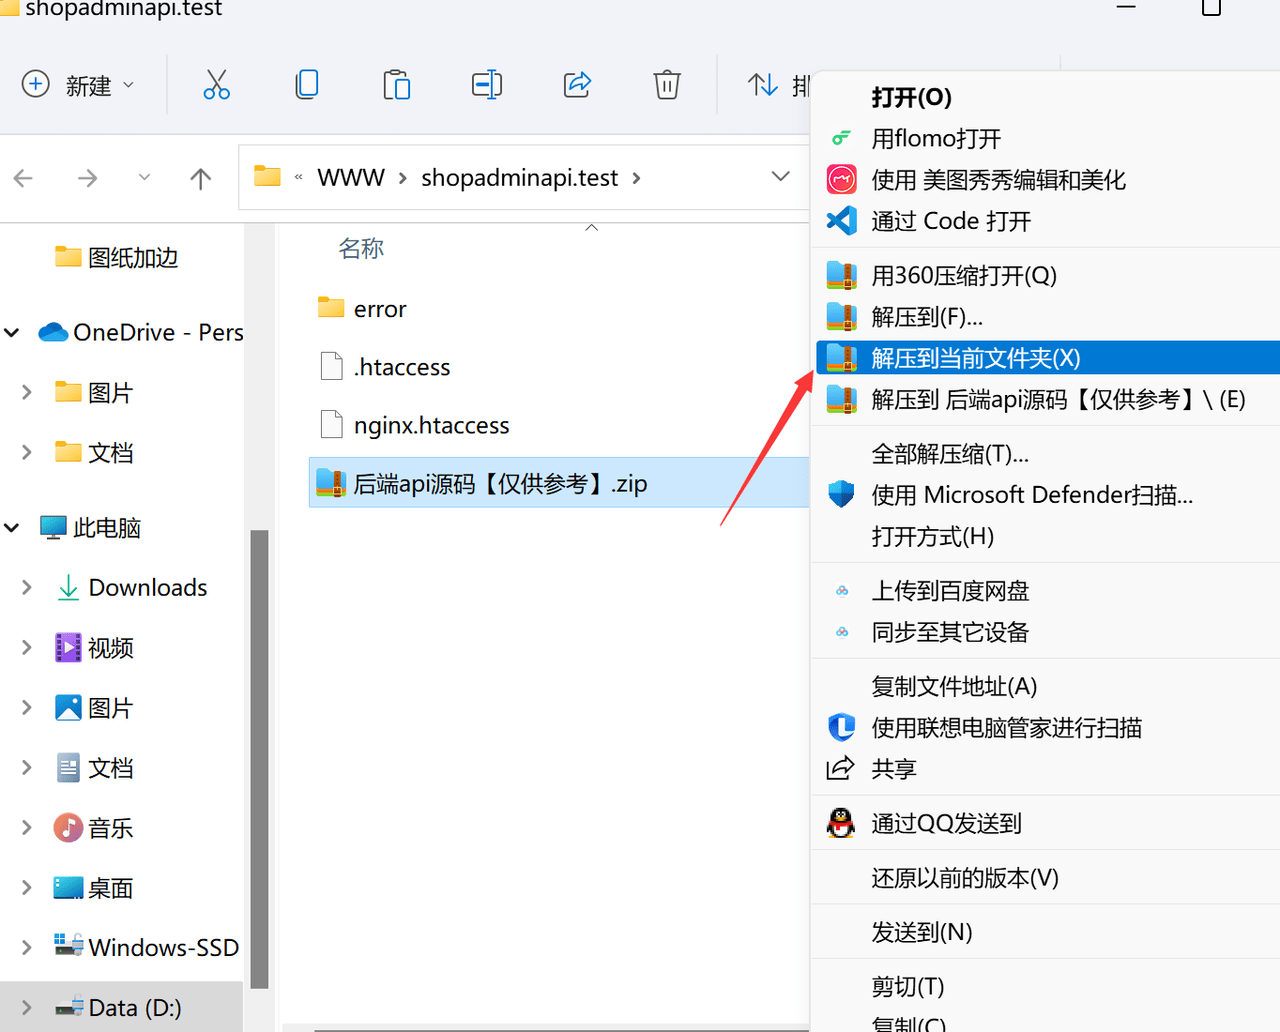Expand OneDrive 文档 folder chevron
Image resolution: width=1280 pixels, height=1032 pixels.
point(28,452)
